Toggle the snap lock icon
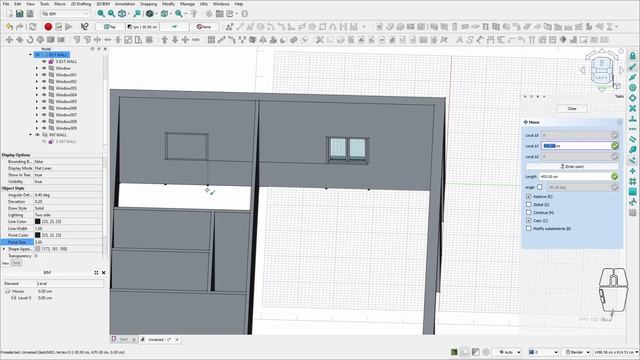The width and height of the screenshot is (640, 360). click(632, 56)
